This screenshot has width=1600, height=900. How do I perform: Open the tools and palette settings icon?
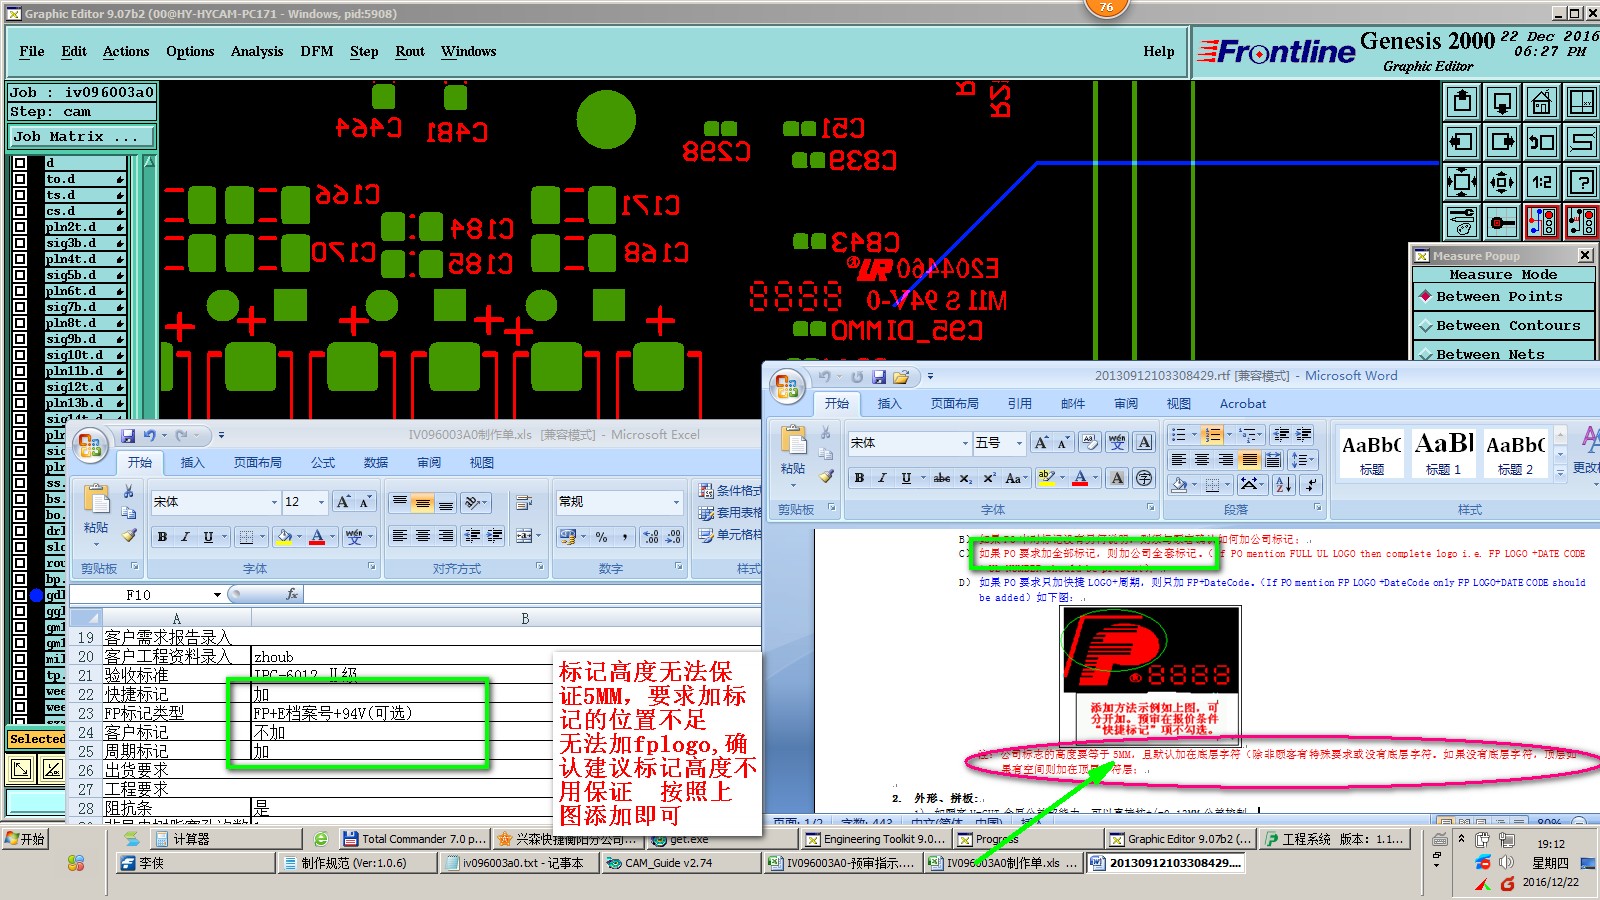point(1462,222)
